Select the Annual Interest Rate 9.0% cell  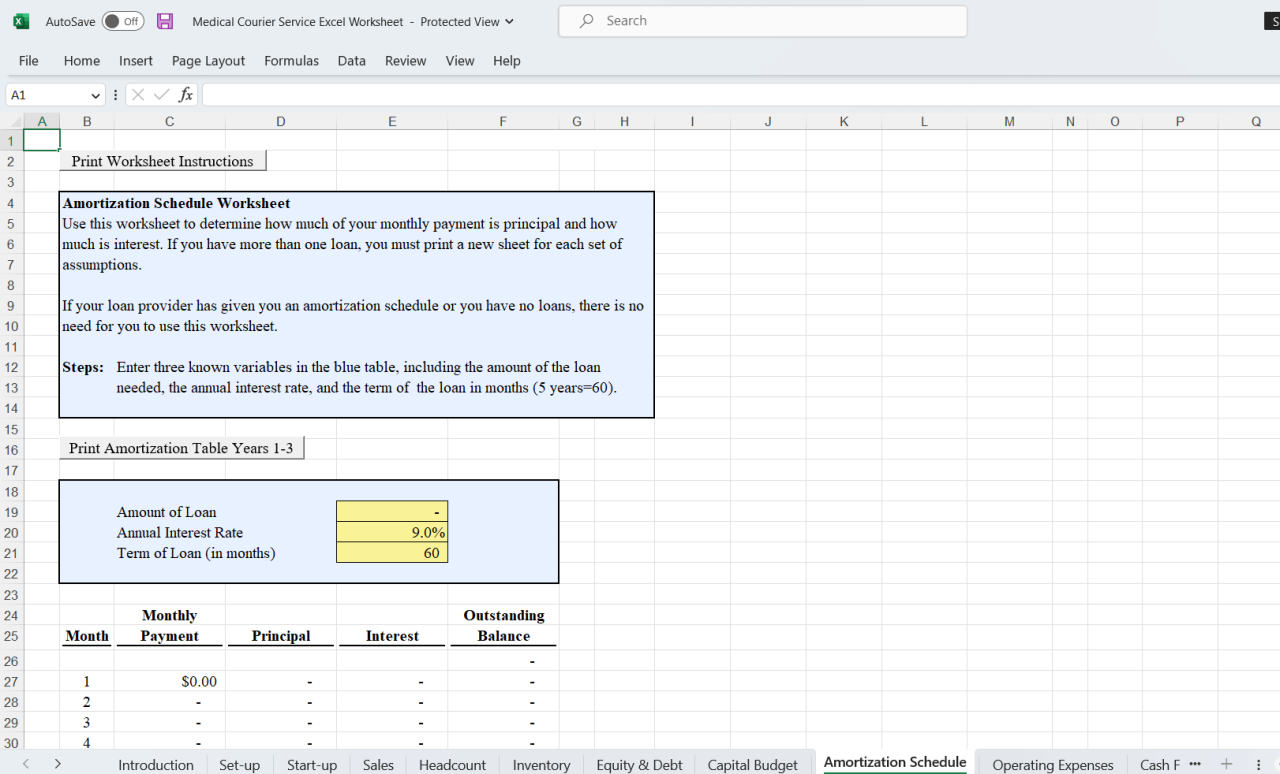pos(392,533)
